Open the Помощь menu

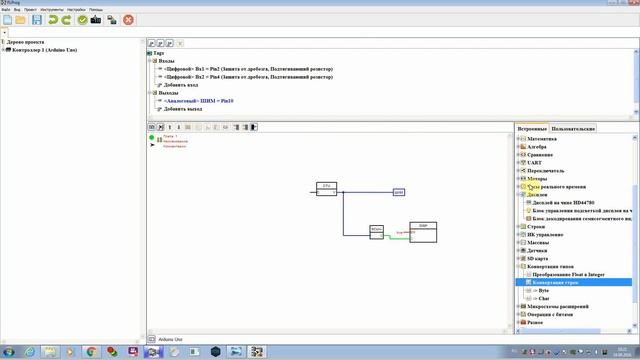[x=96, y=9]
